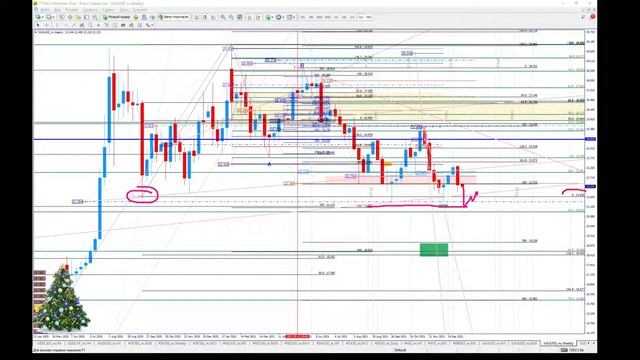Image resolution: width=640 pixels, height=360 pixels.
Task: Select the M5 timeframe button
Action: (311, 17)
